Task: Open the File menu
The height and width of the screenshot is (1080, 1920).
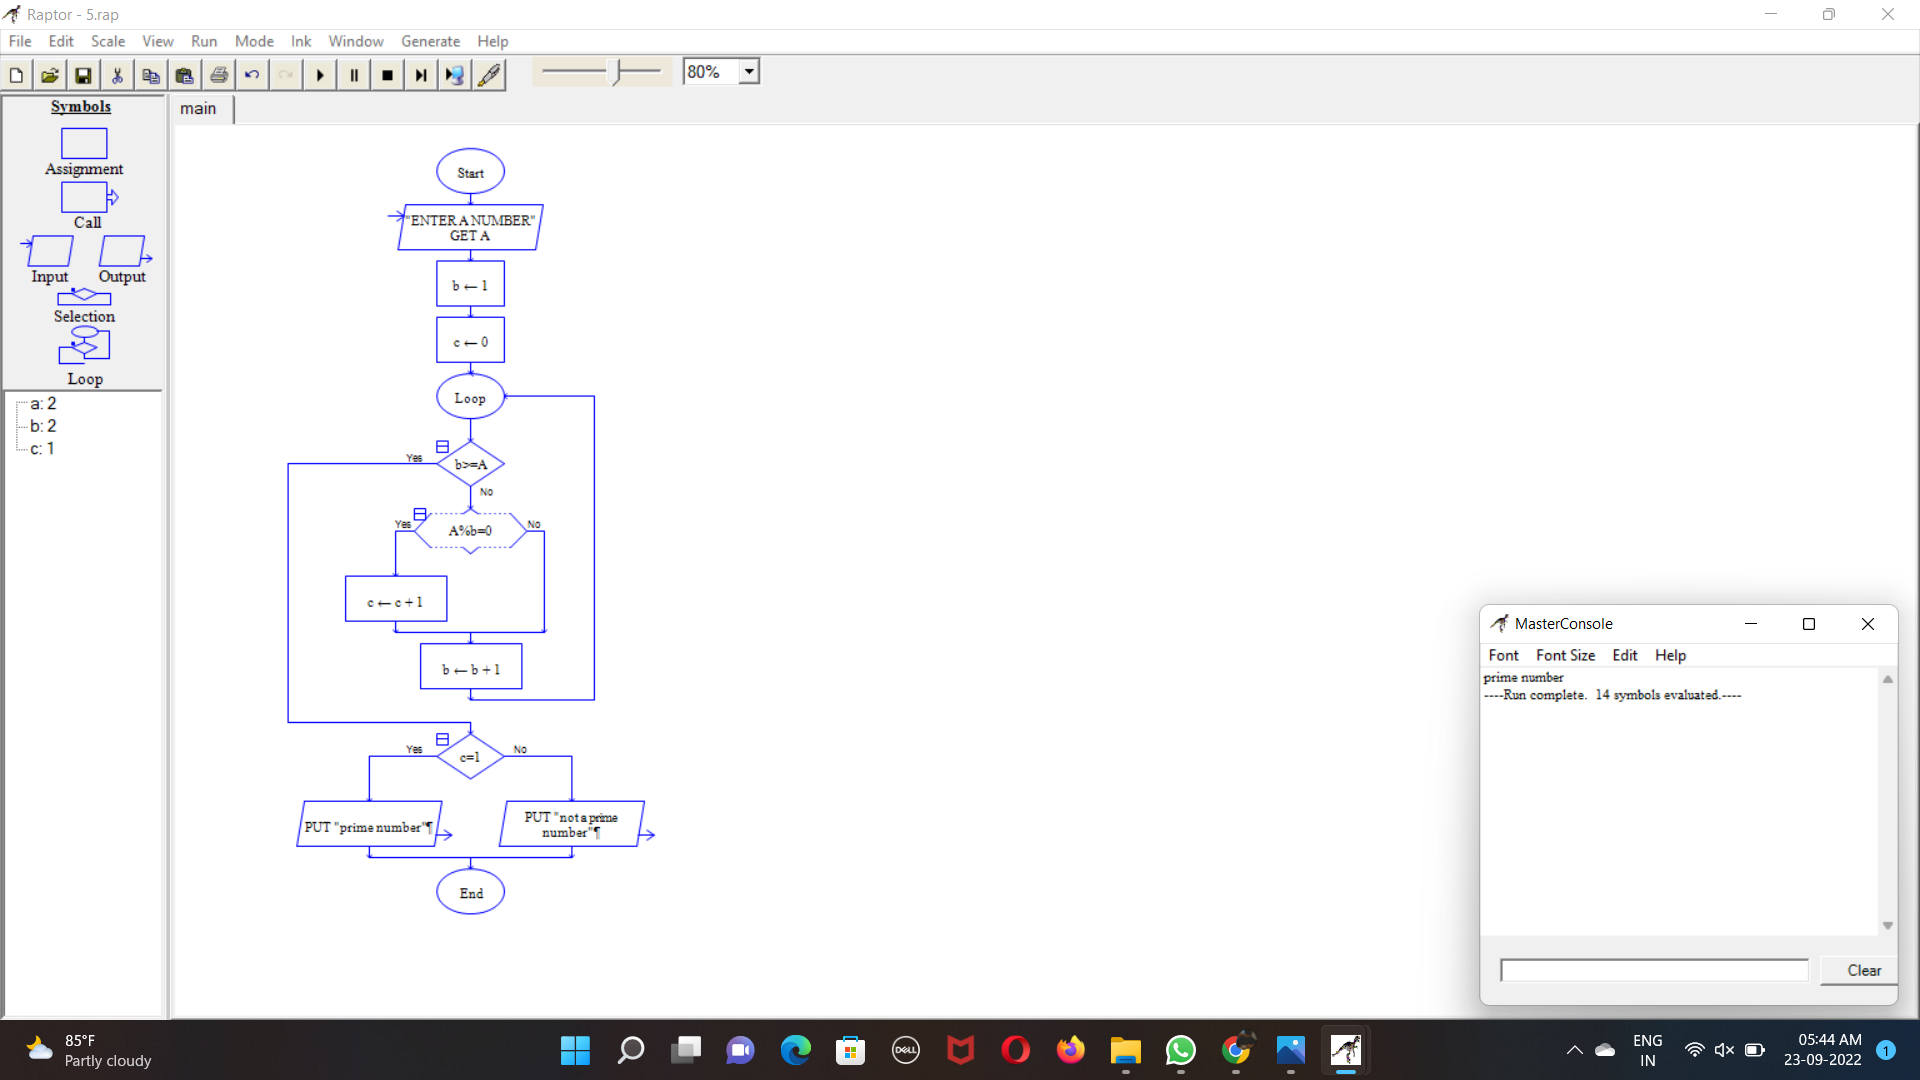Action: click(20, 41)
